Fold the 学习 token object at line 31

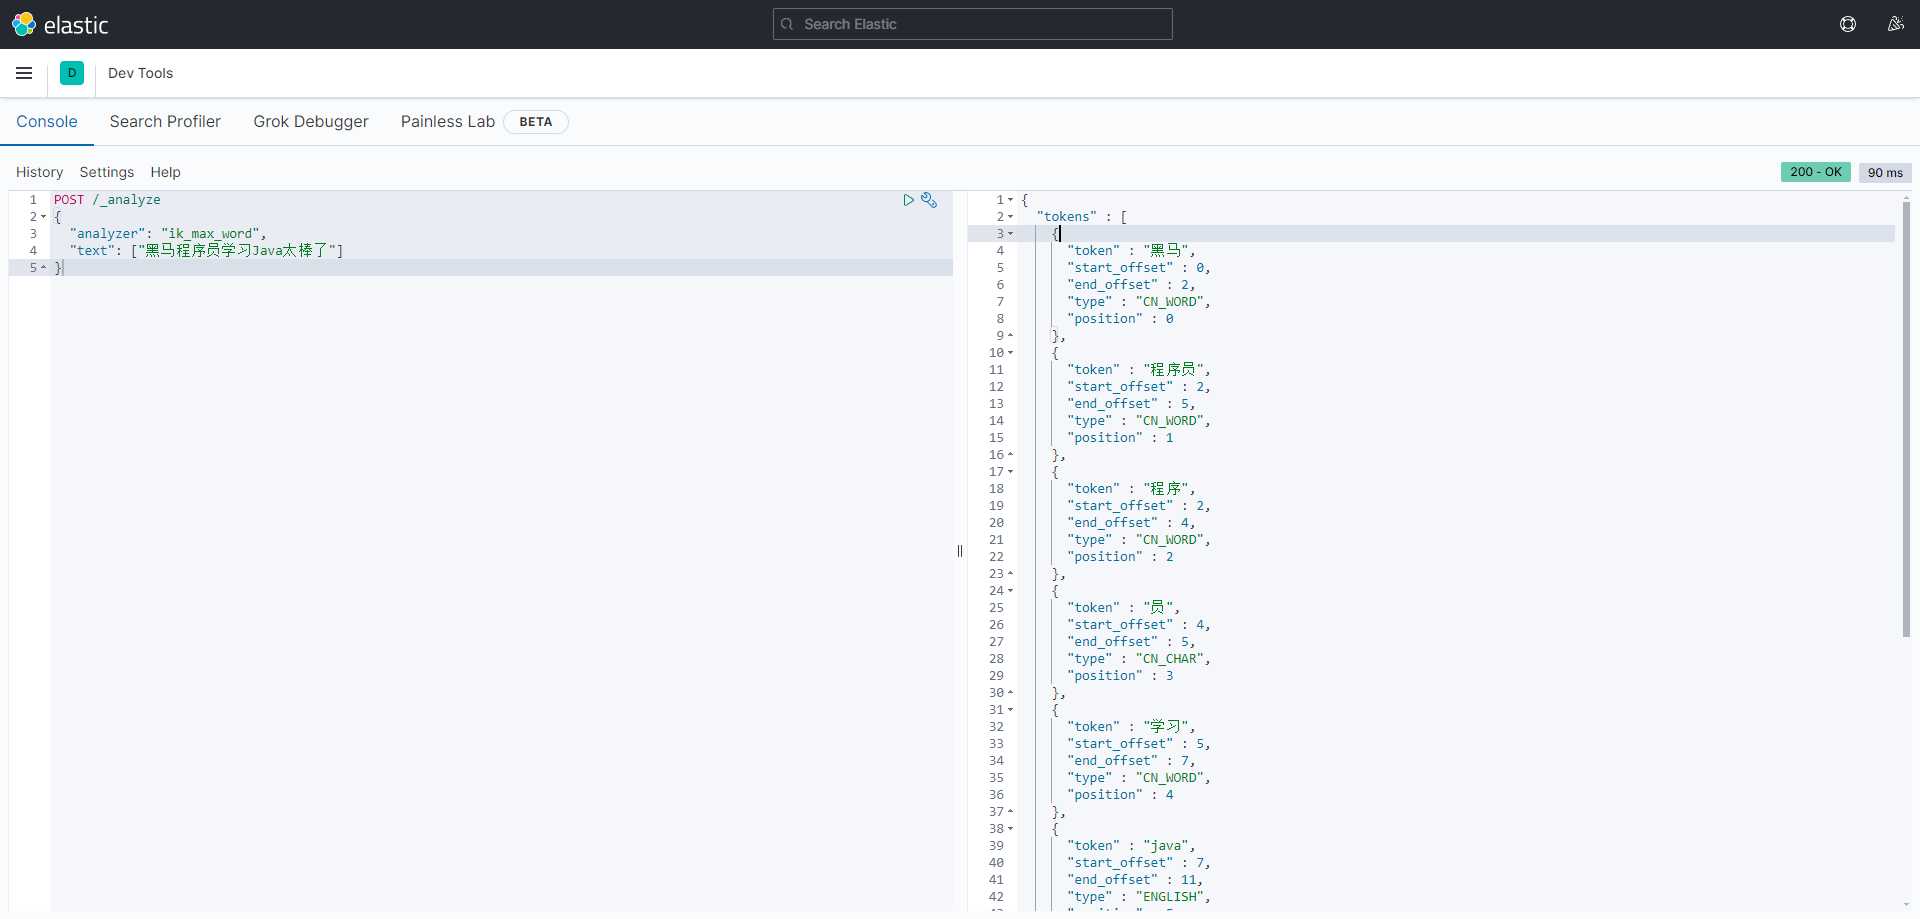(1010, 710)
